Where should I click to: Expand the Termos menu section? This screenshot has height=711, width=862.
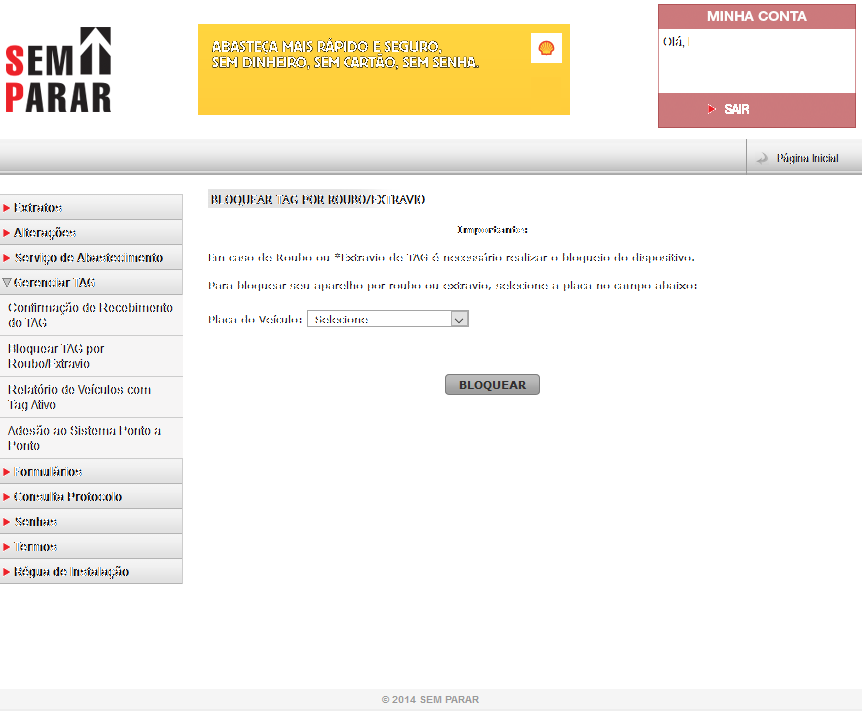tap(91, 547)
